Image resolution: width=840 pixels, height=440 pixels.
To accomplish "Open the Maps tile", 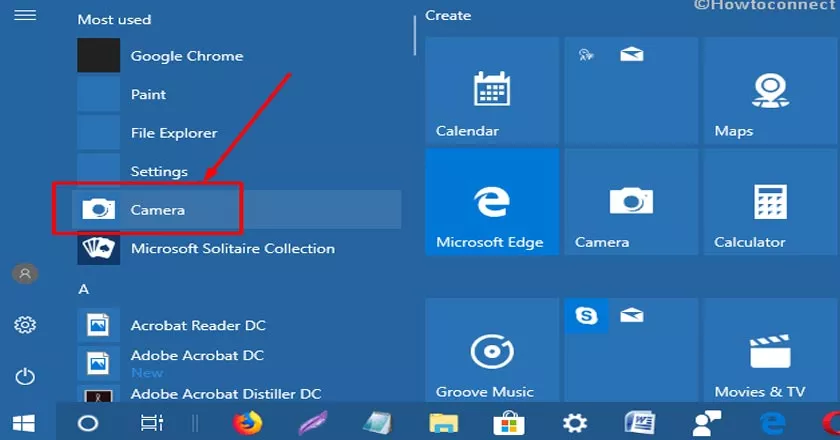I will pyautogui.click(x=770, y=90).
